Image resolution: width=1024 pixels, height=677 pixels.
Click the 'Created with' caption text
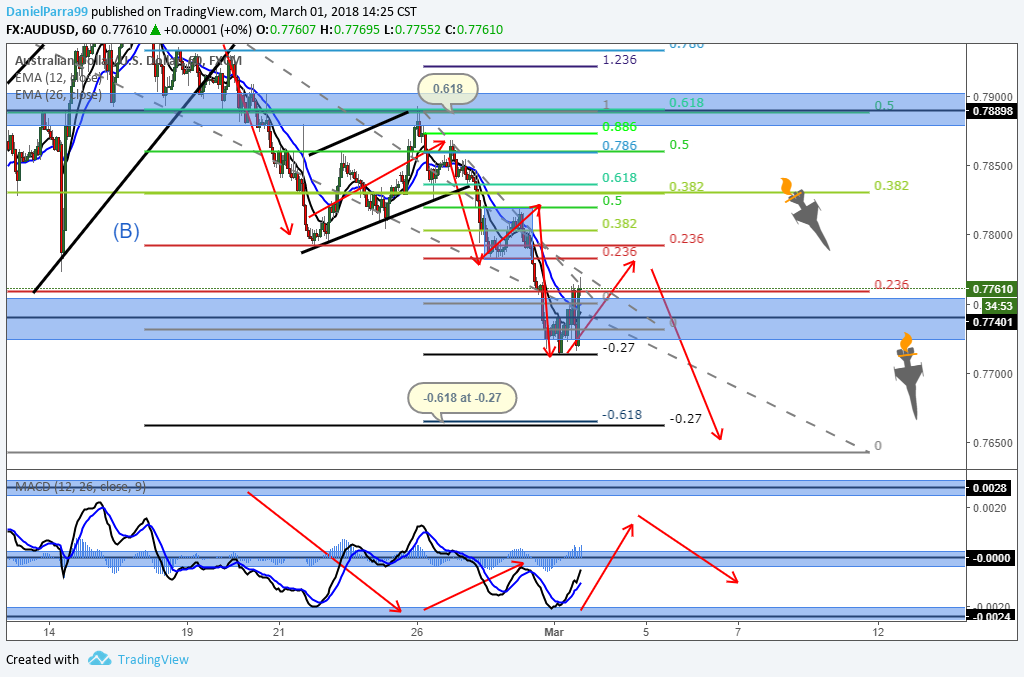pos(42,659)
